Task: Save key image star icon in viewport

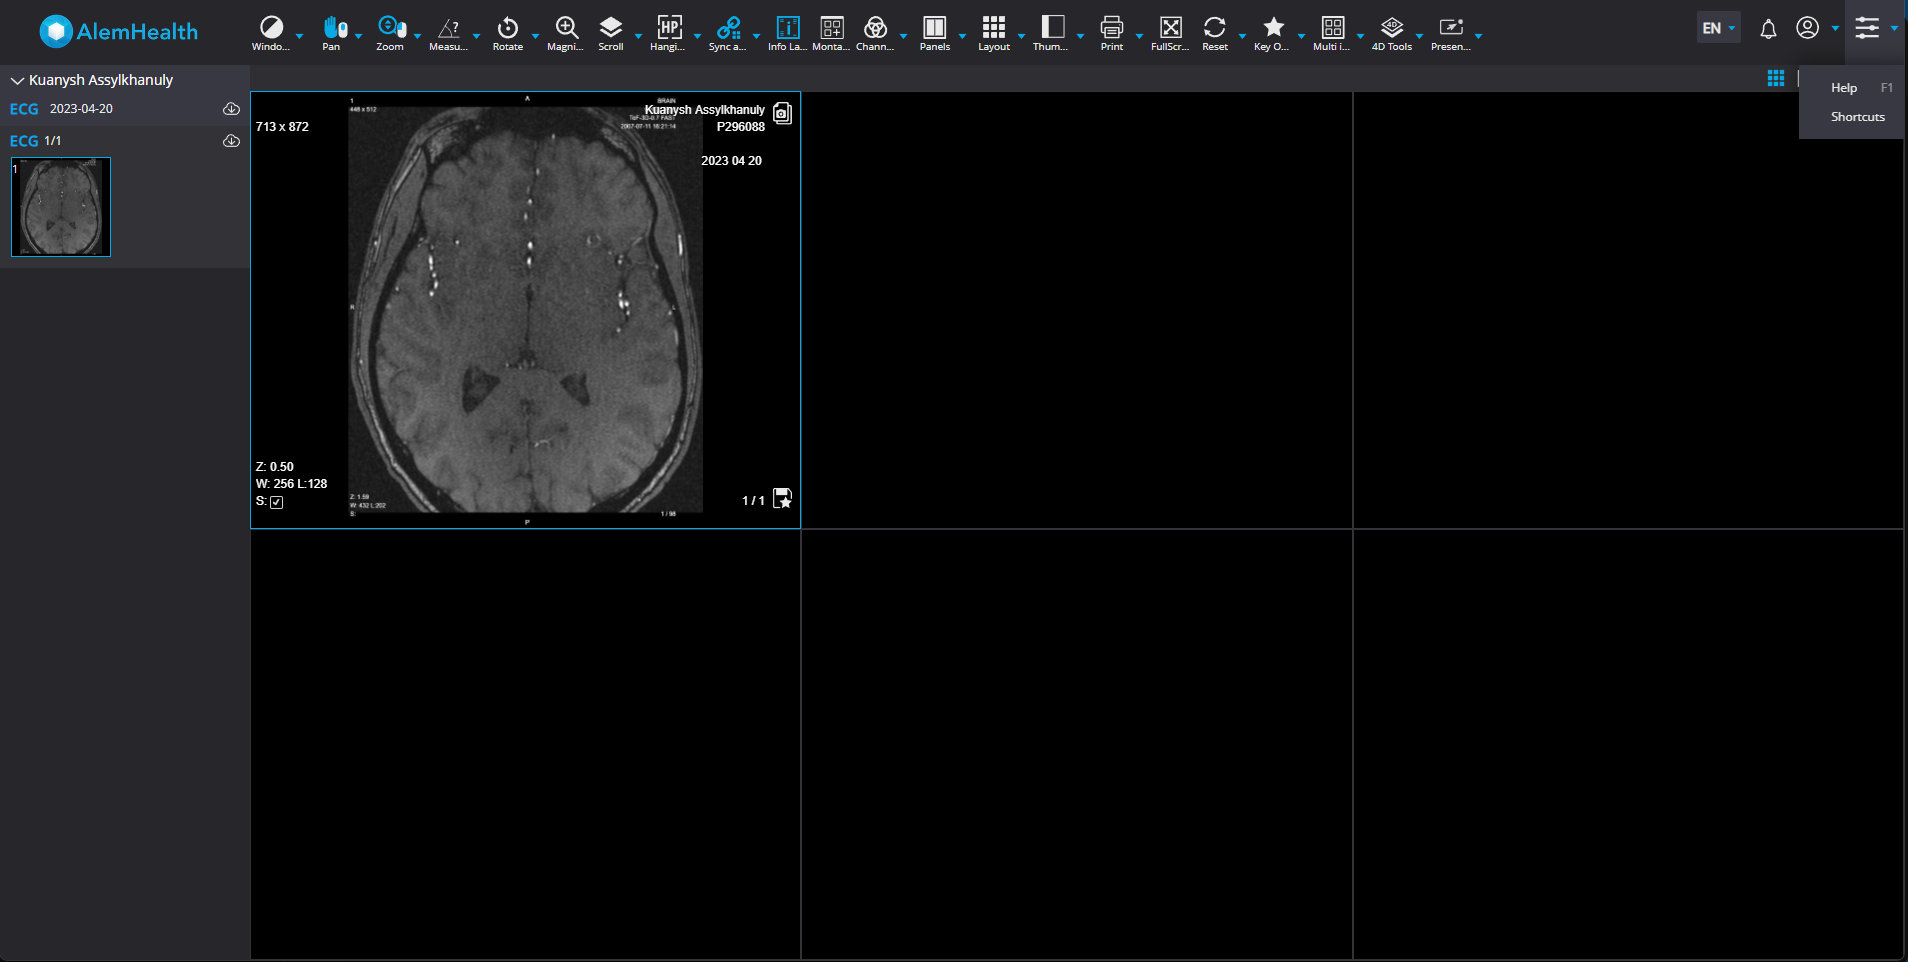Action: point(783,498)
